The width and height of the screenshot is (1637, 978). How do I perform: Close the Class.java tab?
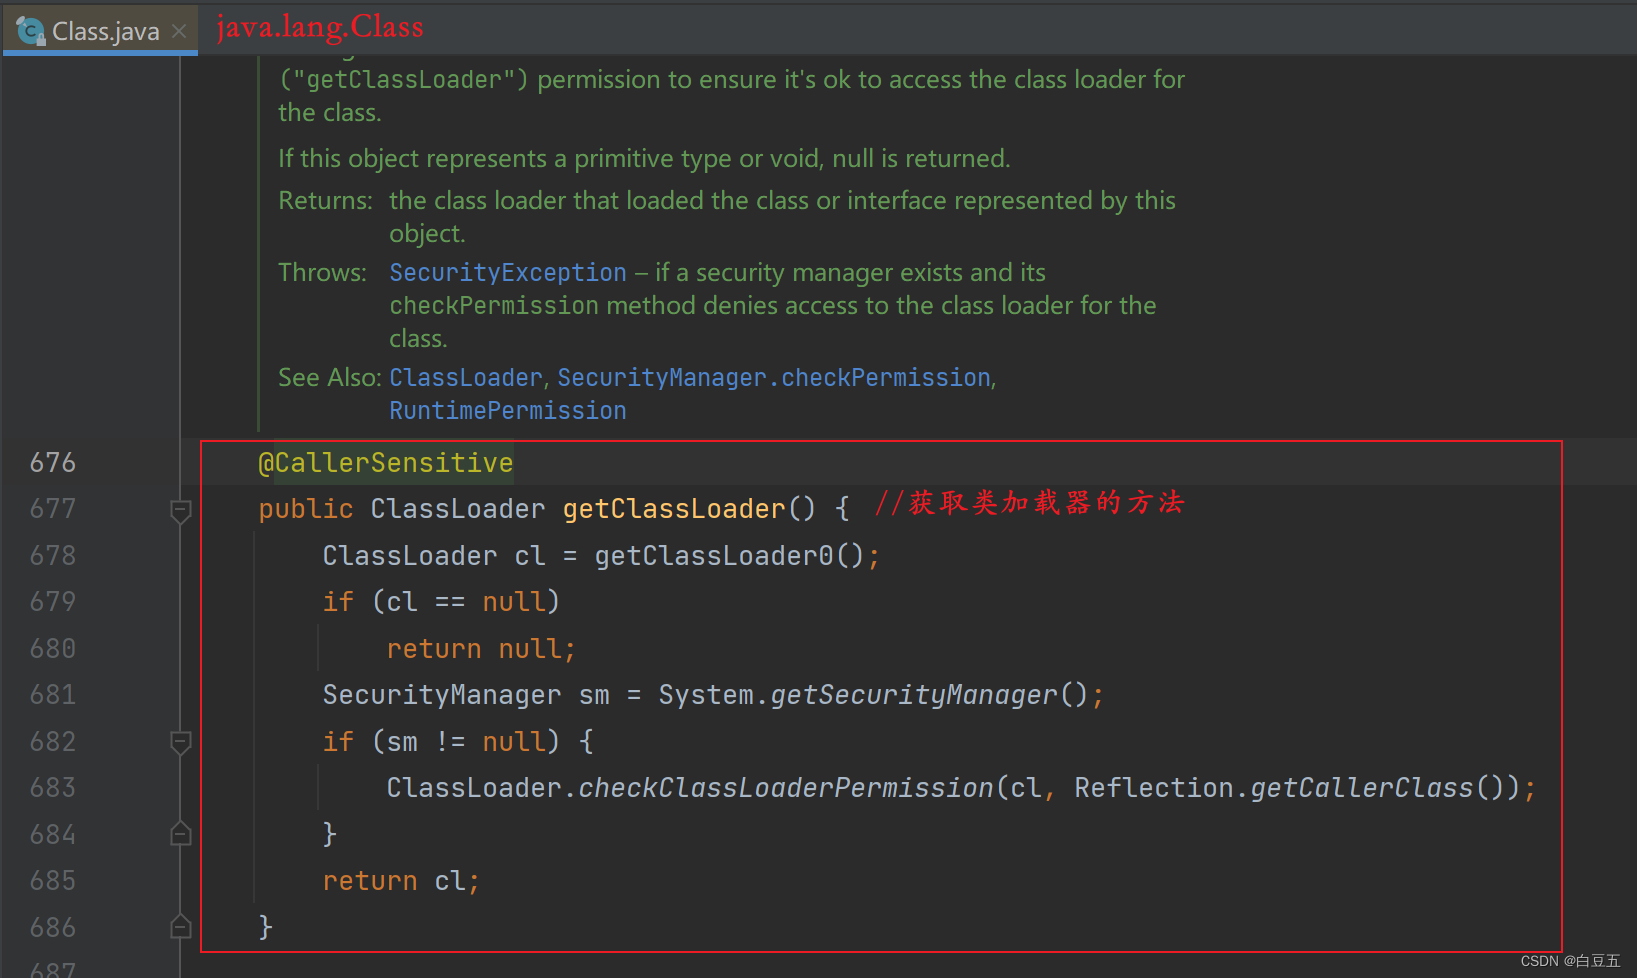(x=179, y=32)
